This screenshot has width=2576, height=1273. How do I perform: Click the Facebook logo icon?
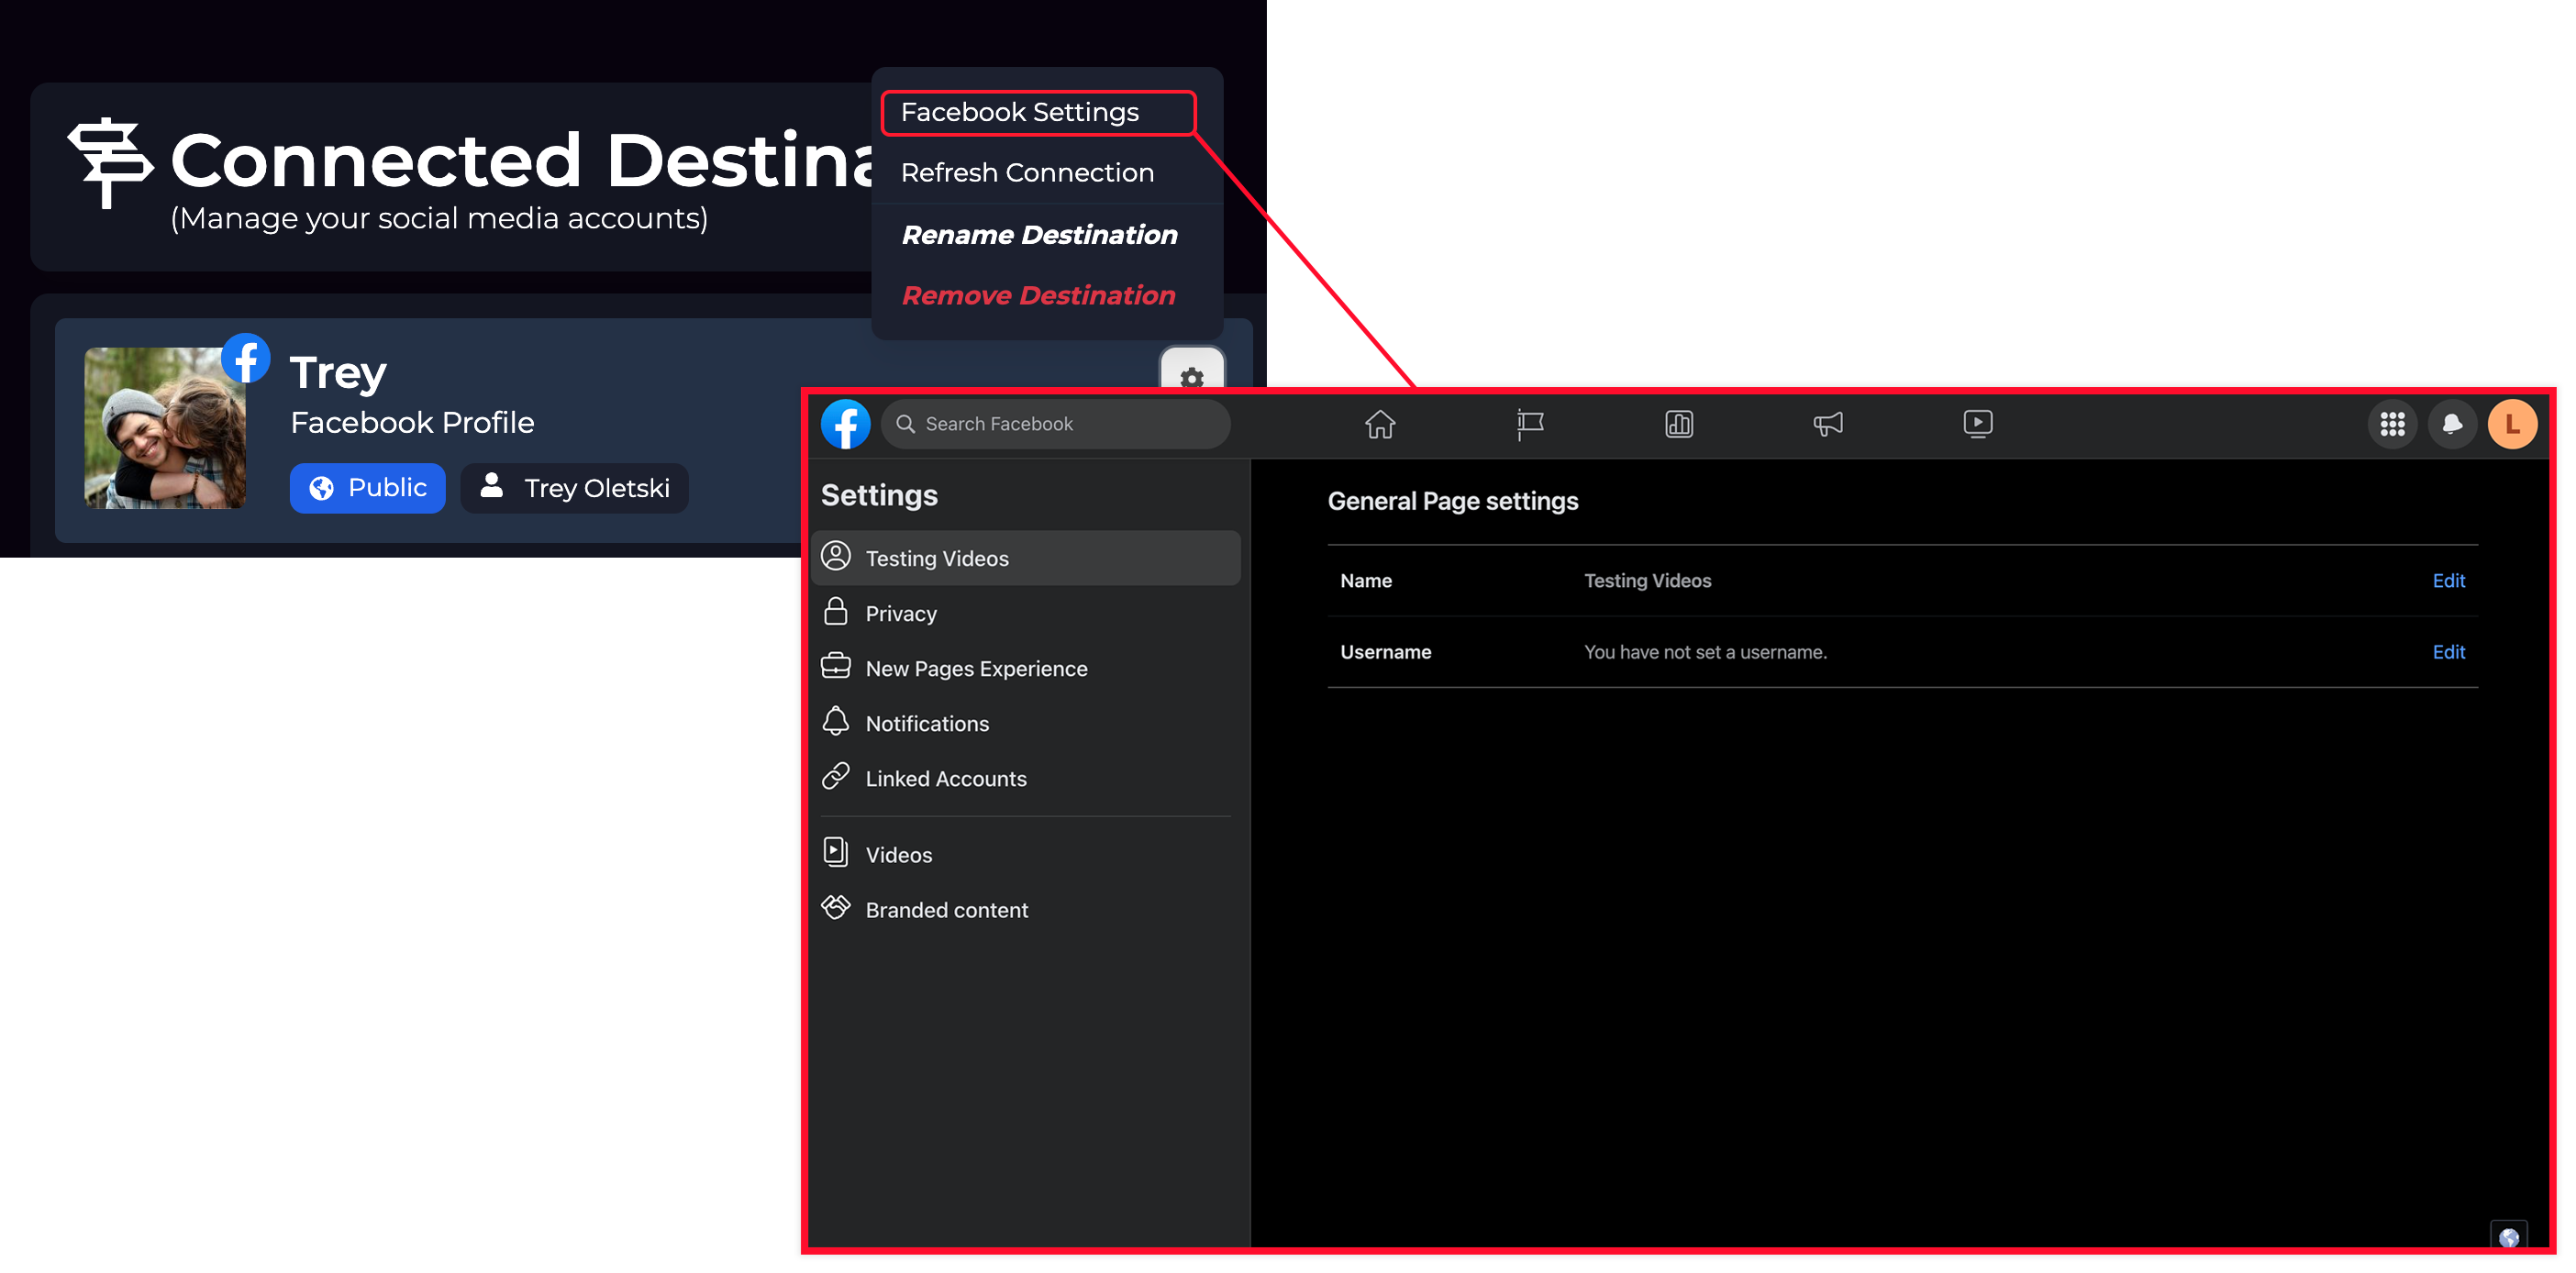click(x=845, y=424)
